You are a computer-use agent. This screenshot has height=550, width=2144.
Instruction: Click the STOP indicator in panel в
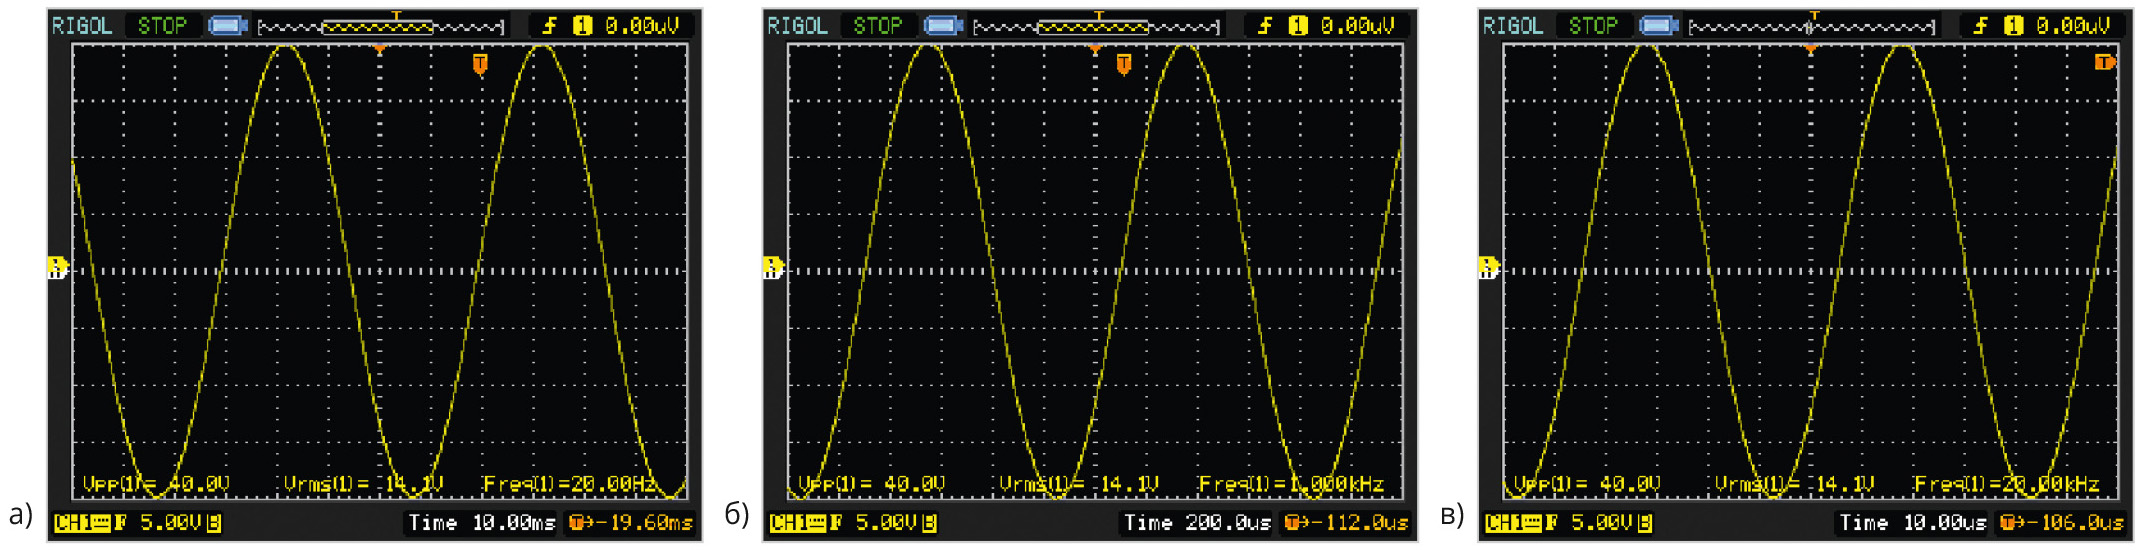point(1593,25)
